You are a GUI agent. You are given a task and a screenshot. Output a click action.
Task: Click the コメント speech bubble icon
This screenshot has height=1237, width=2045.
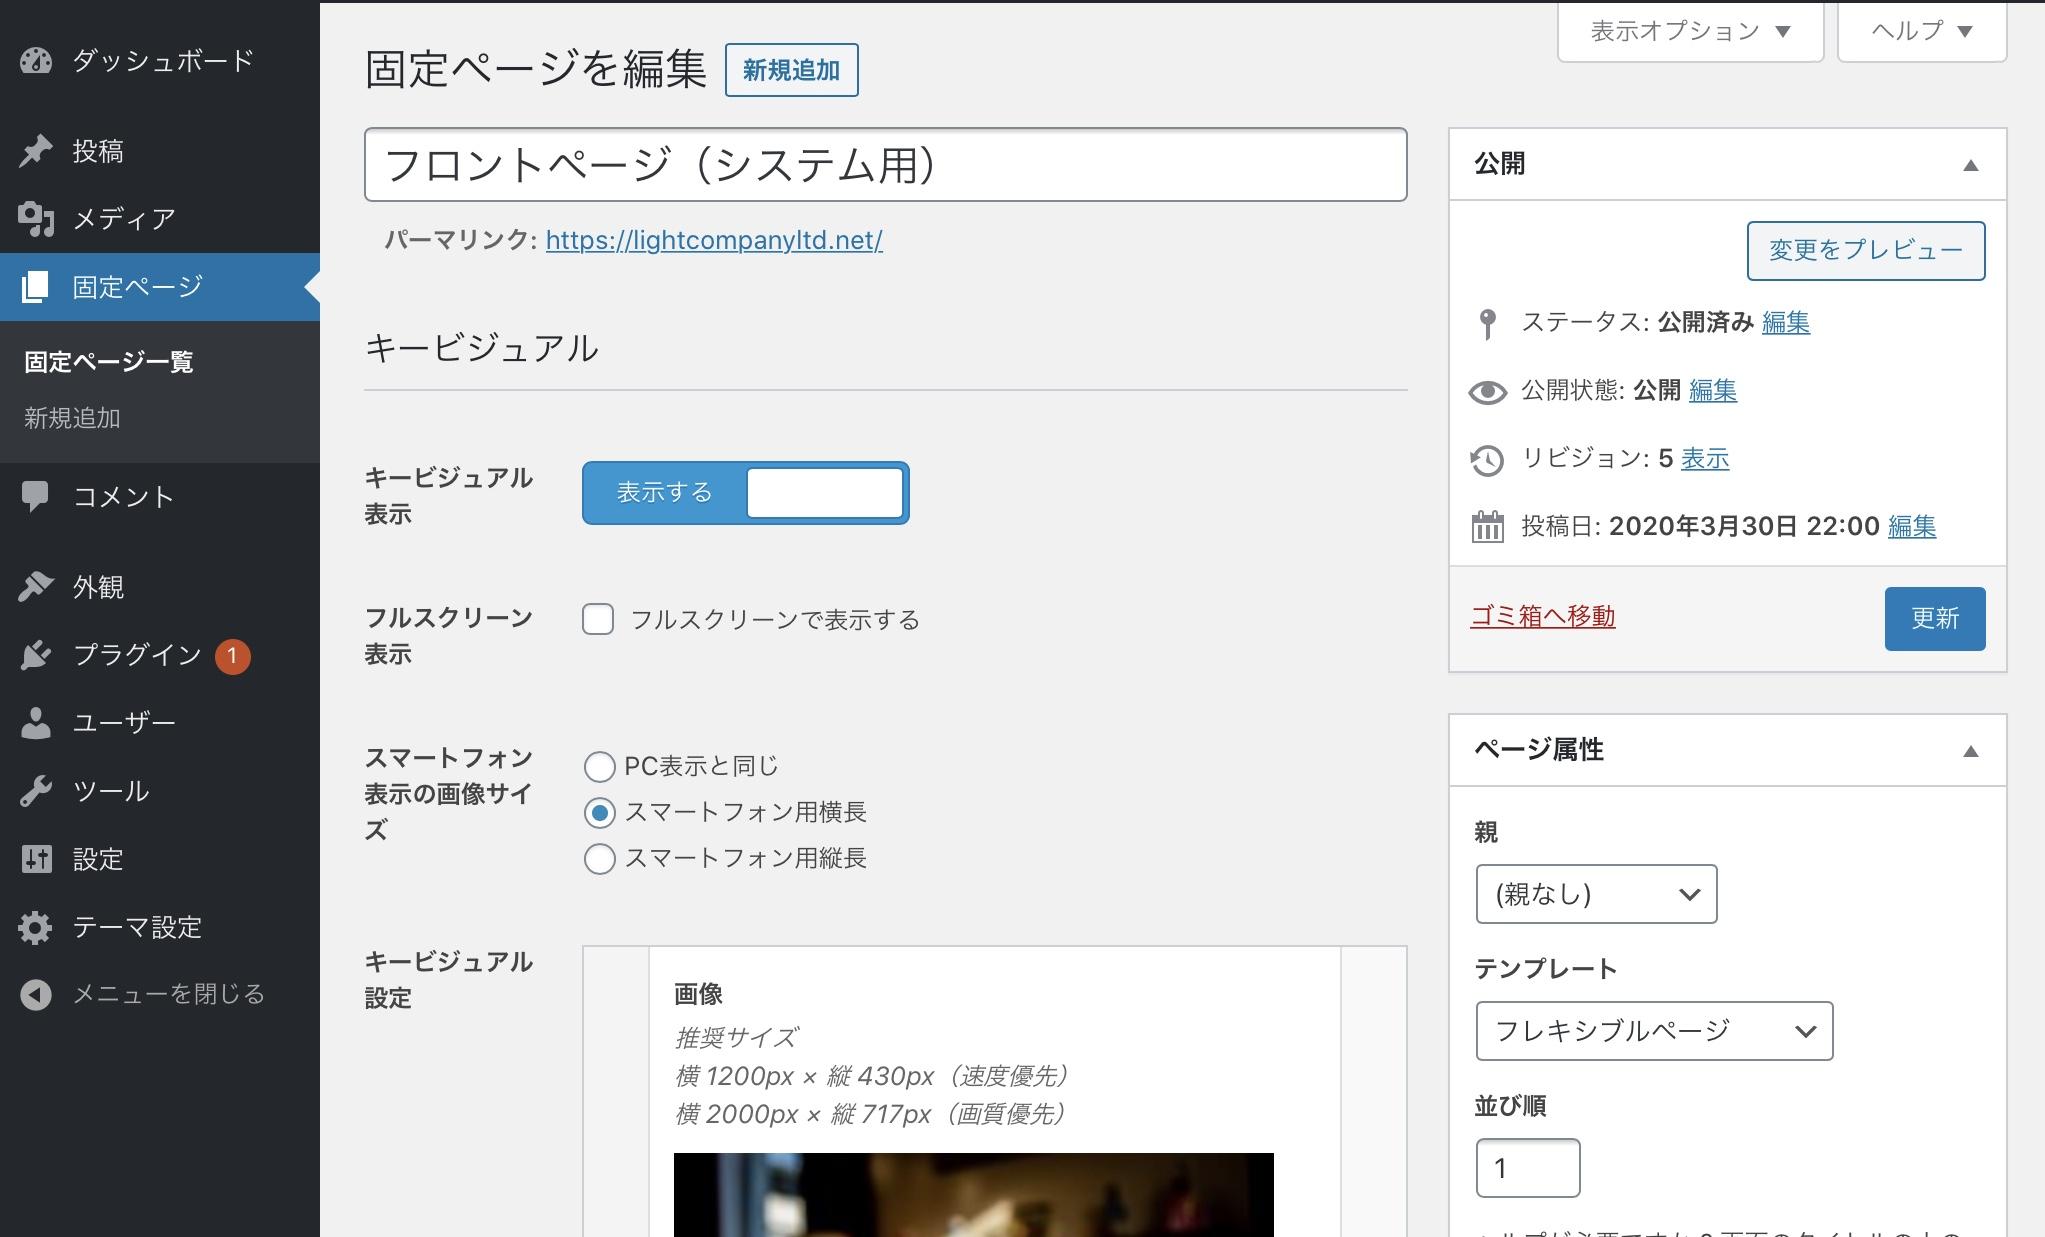click(x=37, y=495)
